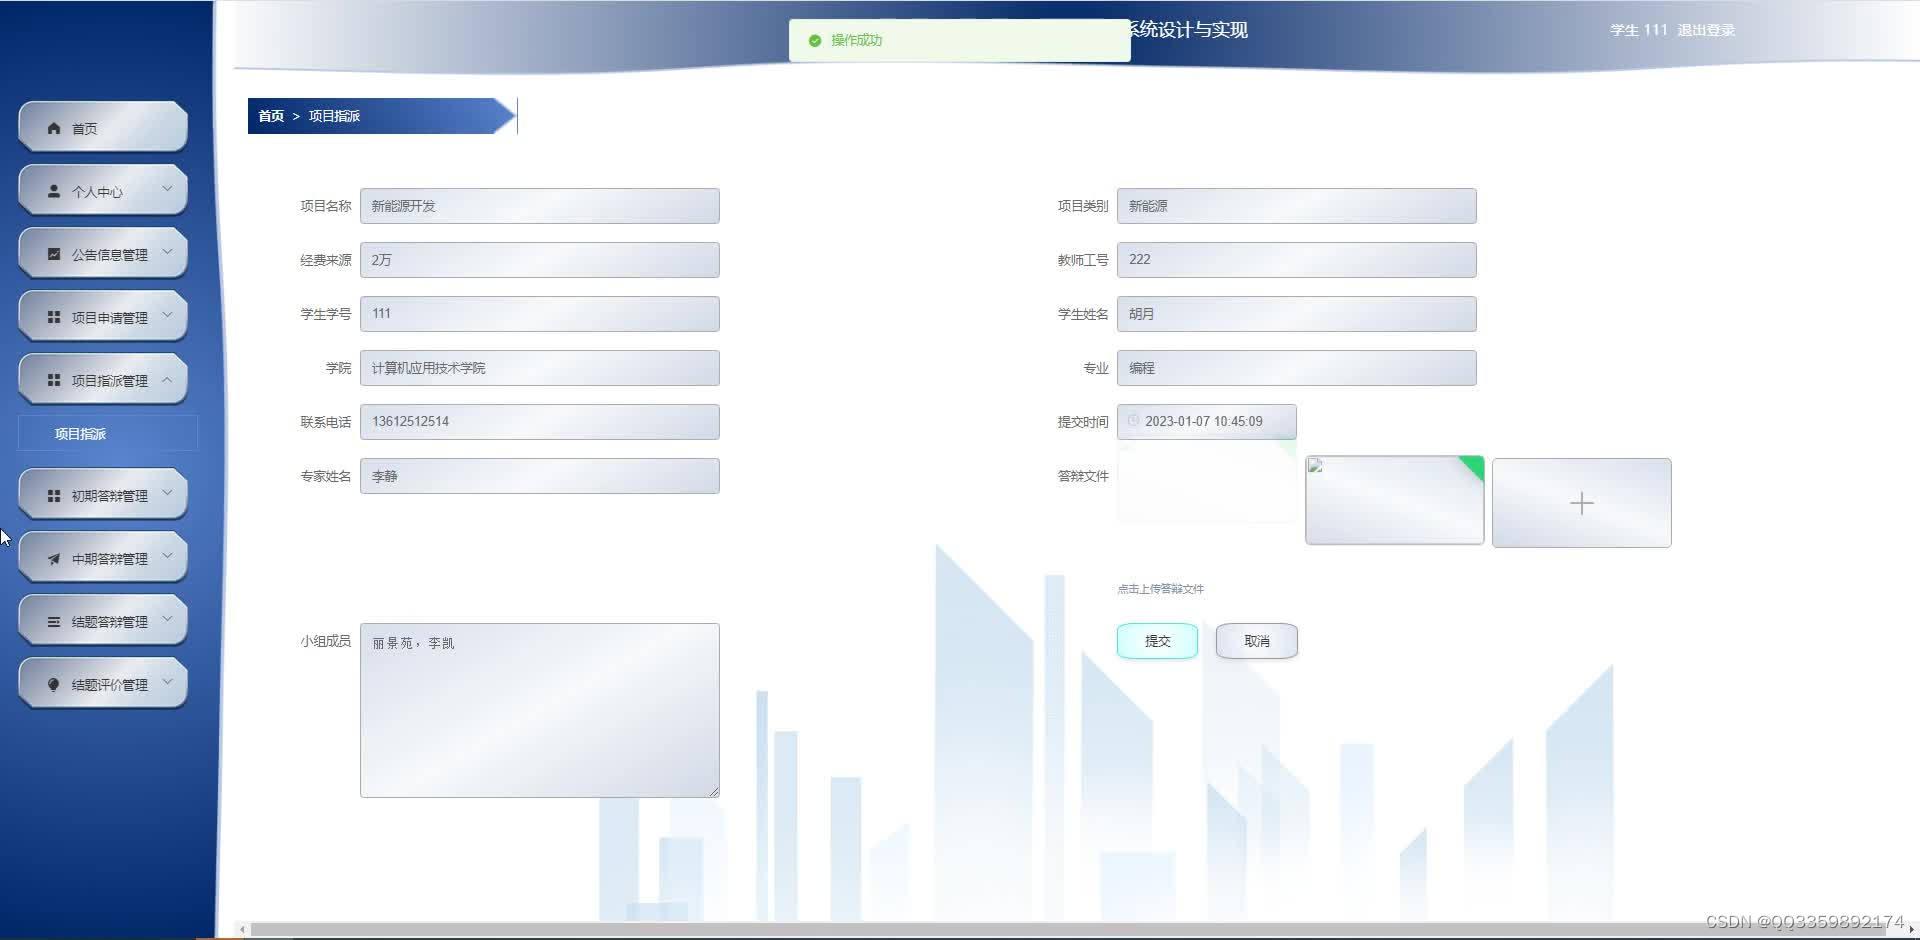Click the 学生学号 input field
The height and width of the screenshot is (940, 1920).
[x=539, y=314]
